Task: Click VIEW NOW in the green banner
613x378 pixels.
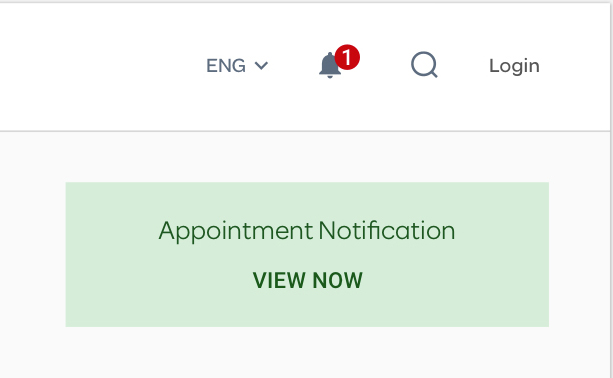Action: (308, 280)
